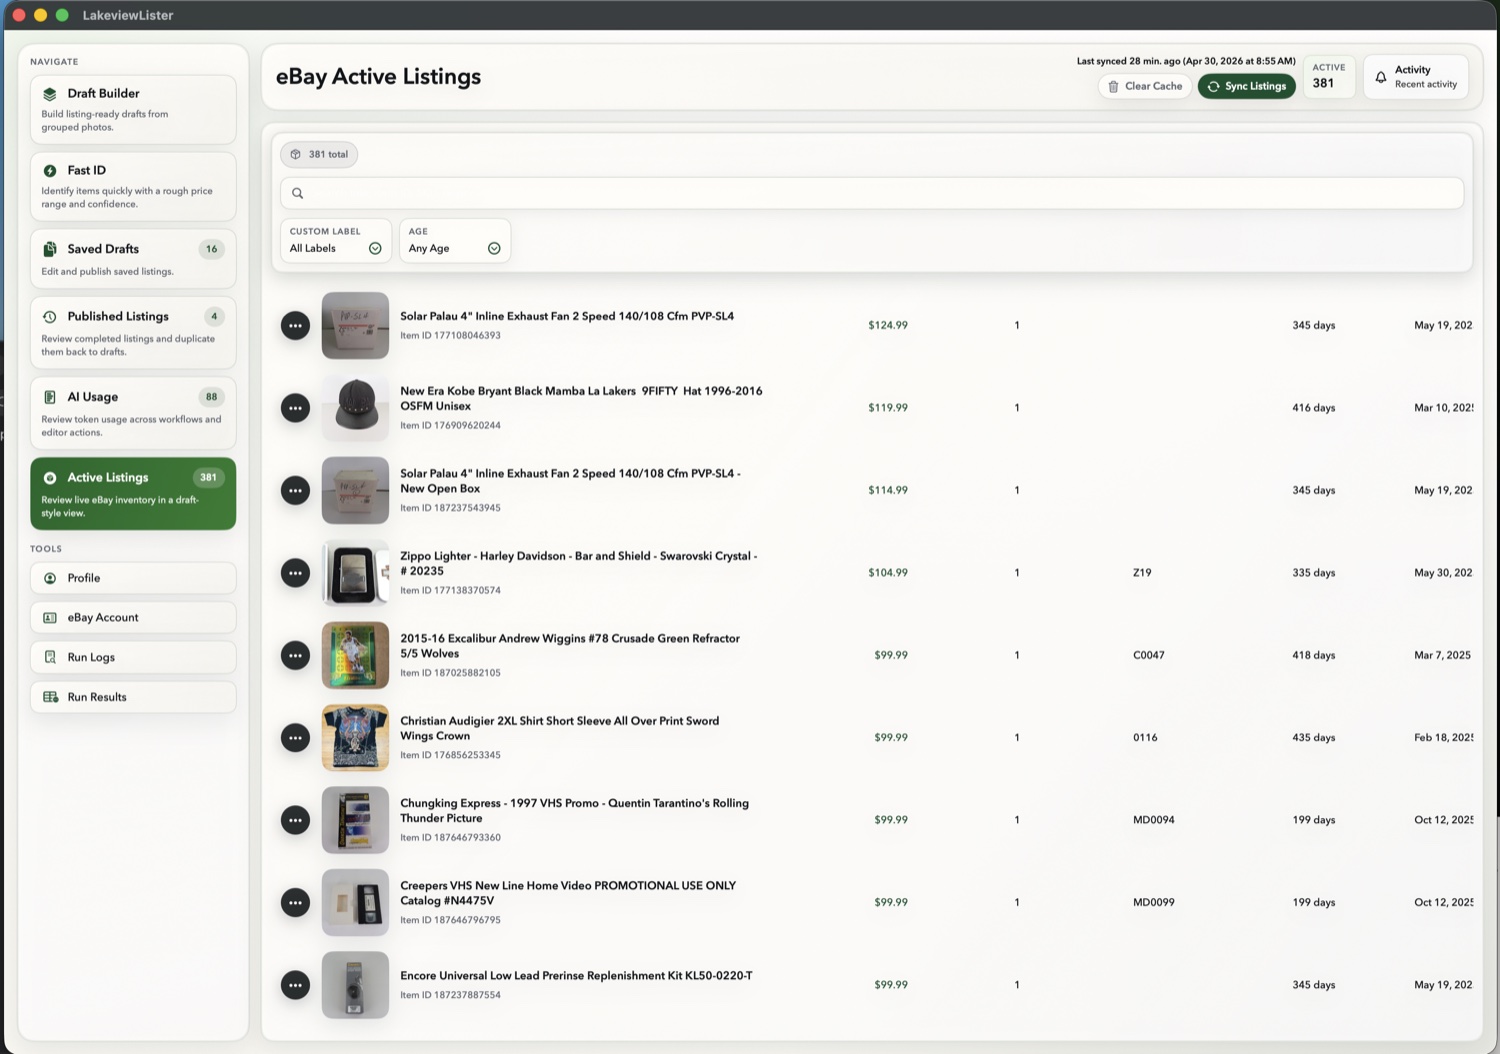This screenshot has width=1500, height=1054.
Task: Open AI Usage section
Action: (133, 413)
